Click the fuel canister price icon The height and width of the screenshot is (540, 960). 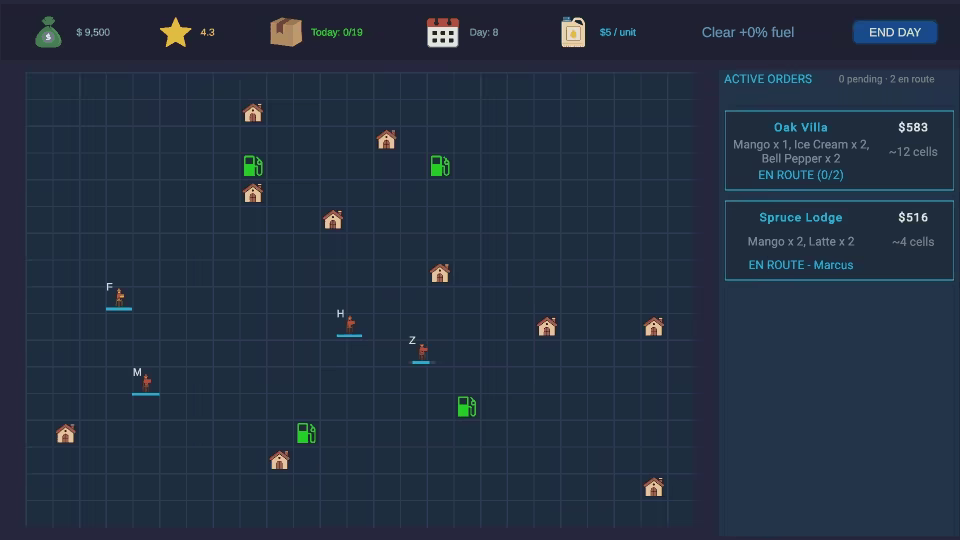(x=573, y=32)
